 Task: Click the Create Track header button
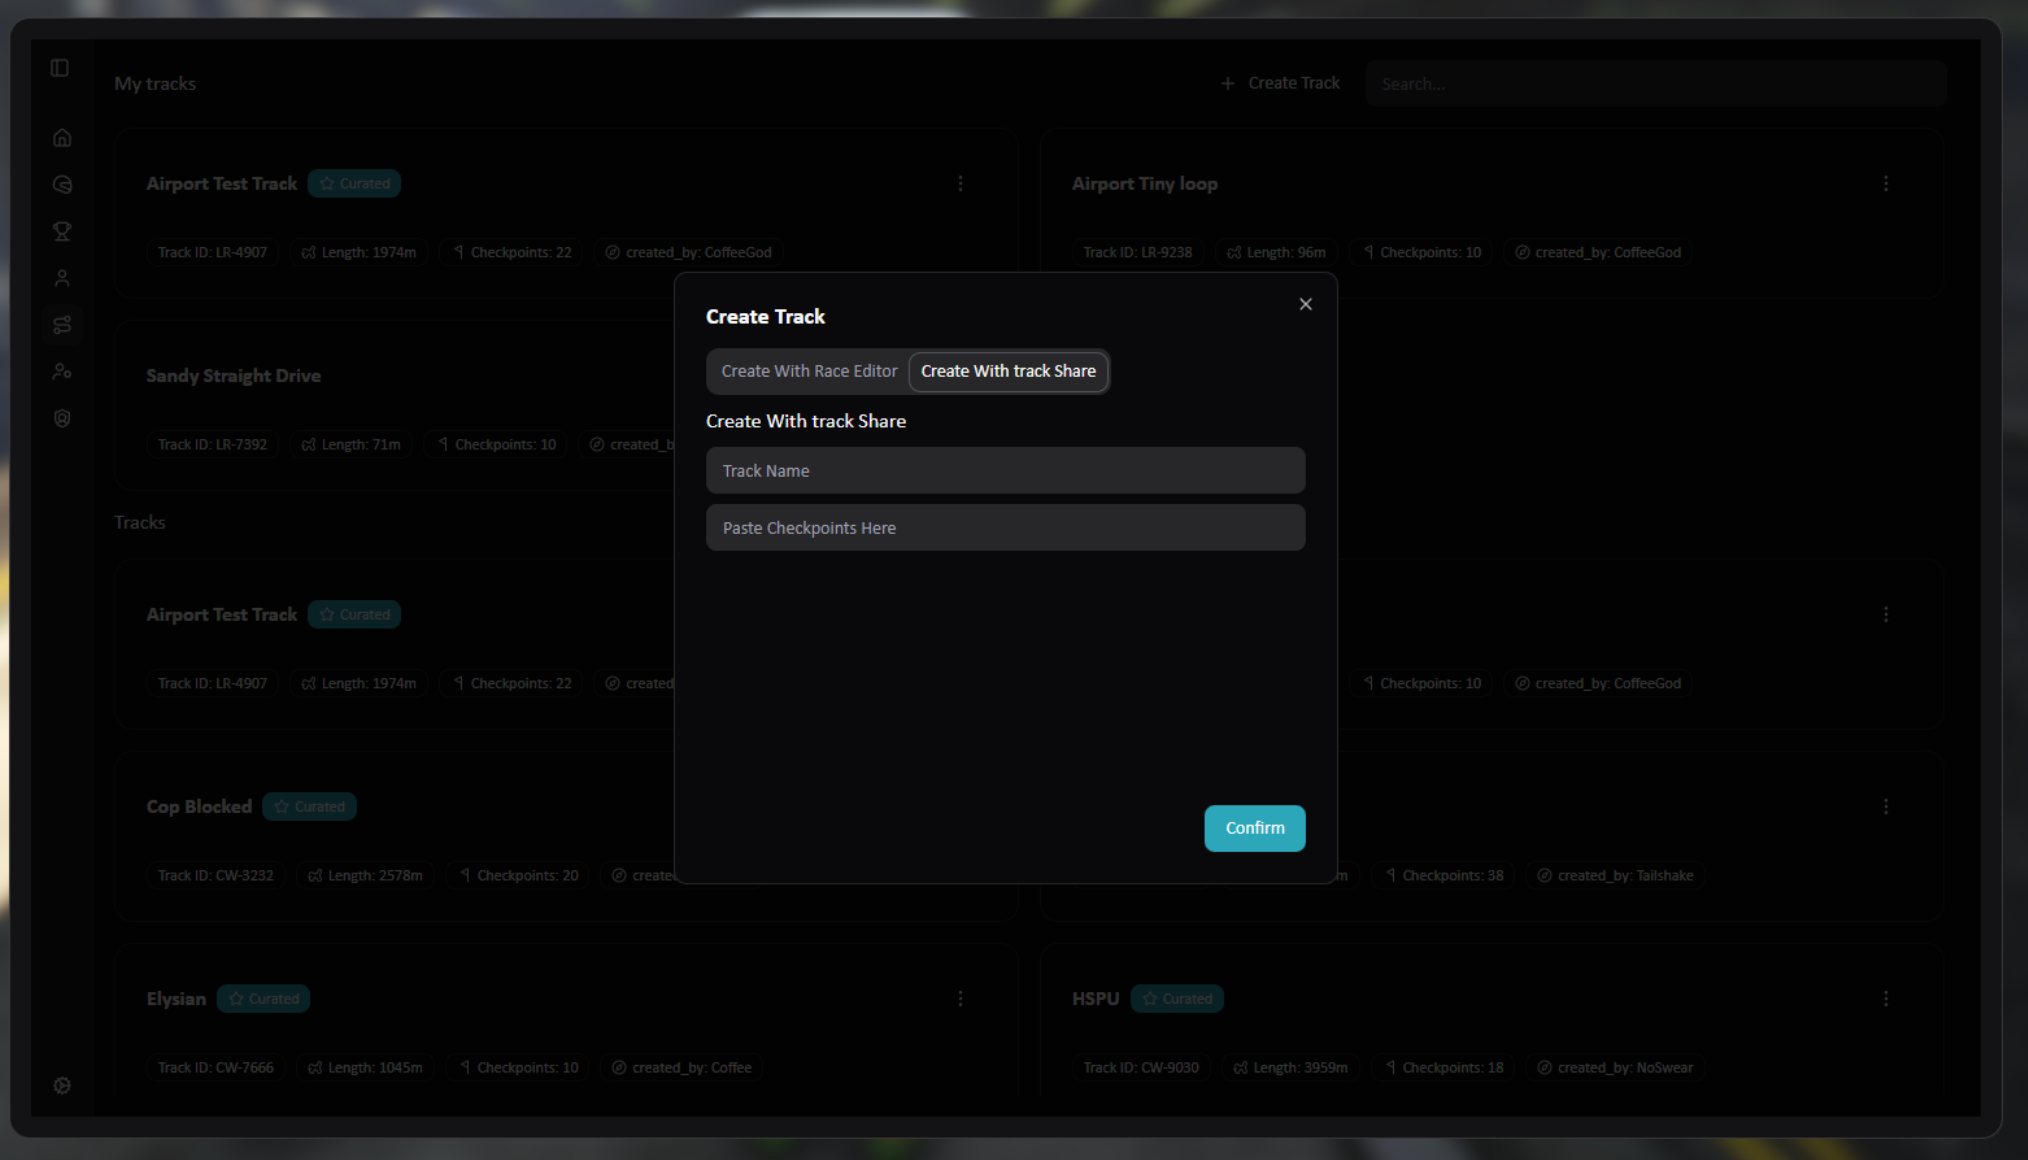click(x=1280, y=83)
